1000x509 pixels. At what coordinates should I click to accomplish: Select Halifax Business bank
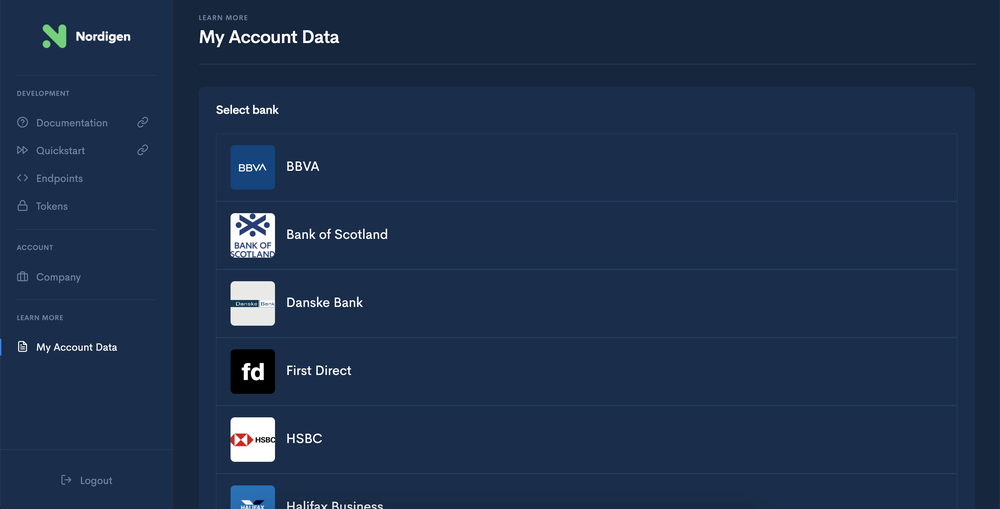pos(586,492)
